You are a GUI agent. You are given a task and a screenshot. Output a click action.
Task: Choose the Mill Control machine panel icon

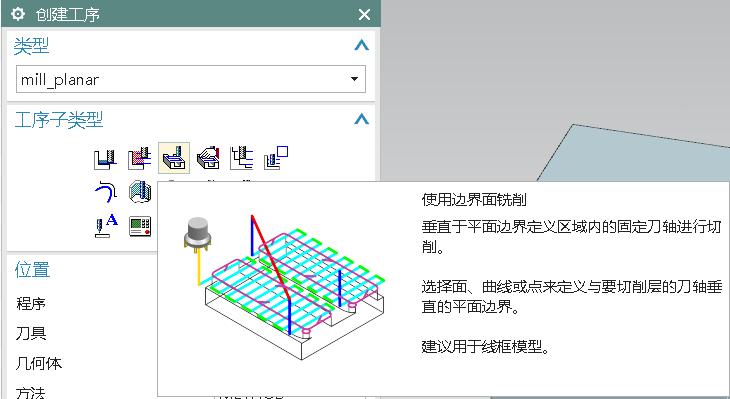pyautogui.click(x=140, y=226)
